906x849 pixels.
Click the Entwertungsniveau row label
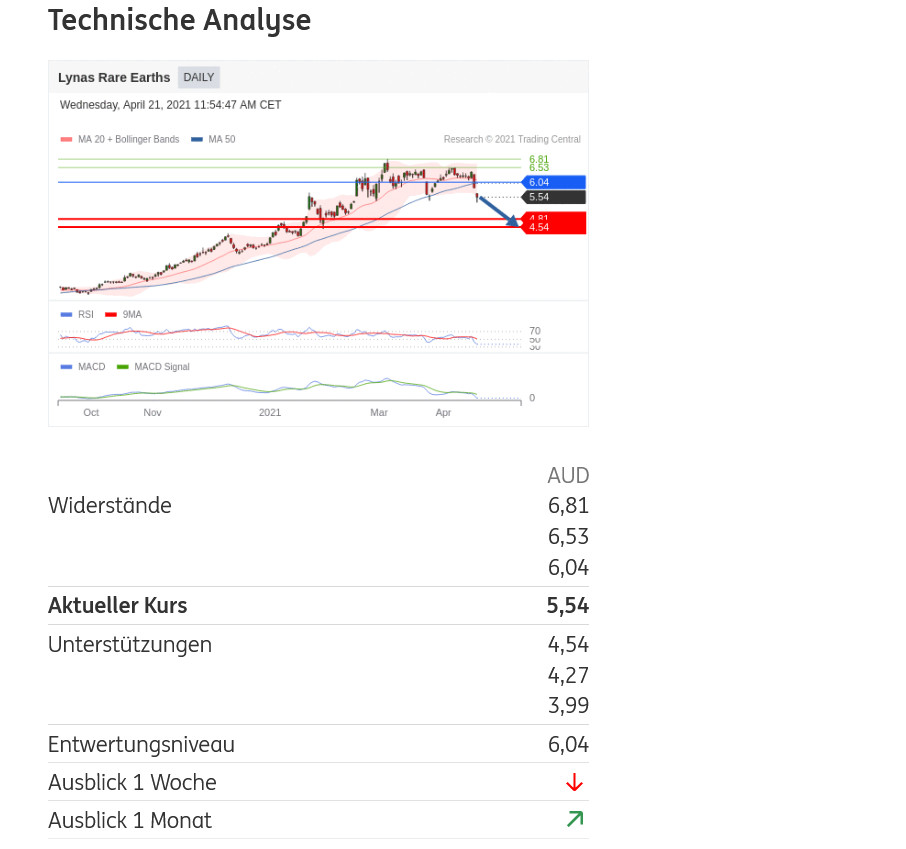tap(141, 745)
